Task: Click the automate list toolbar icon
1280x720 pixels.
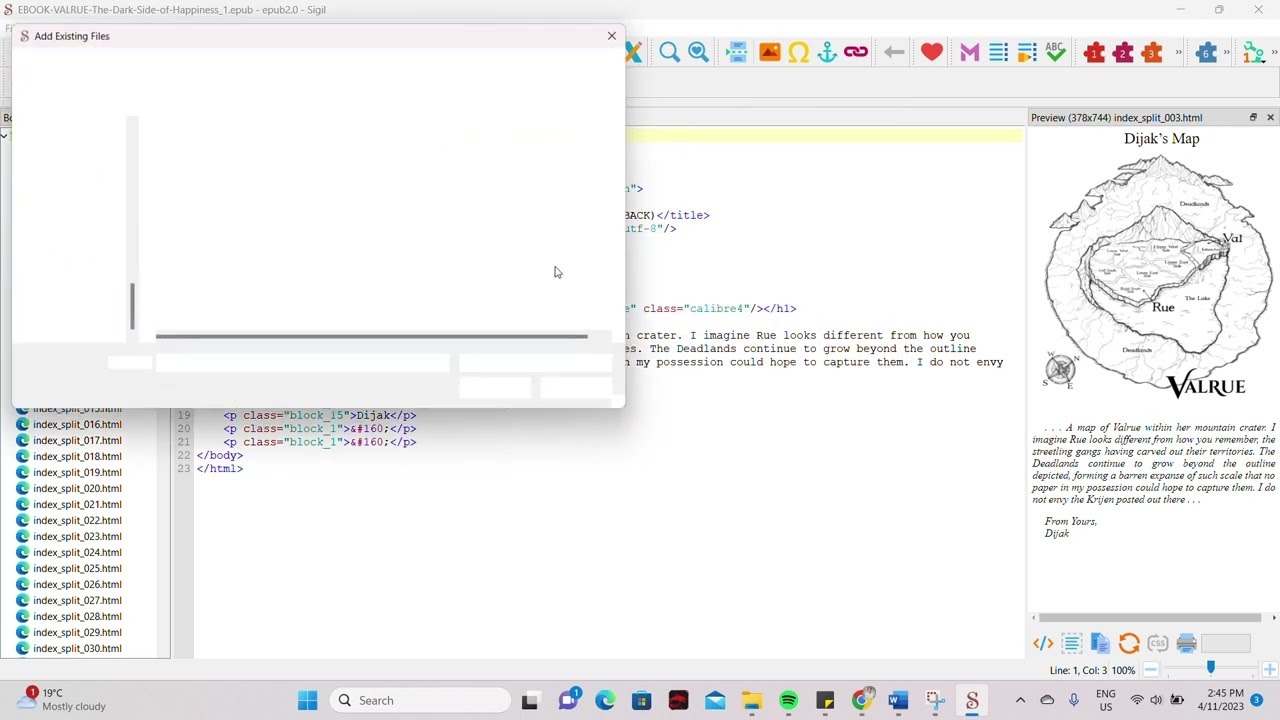Action: pyautogui.click(x=1252, y=52)
